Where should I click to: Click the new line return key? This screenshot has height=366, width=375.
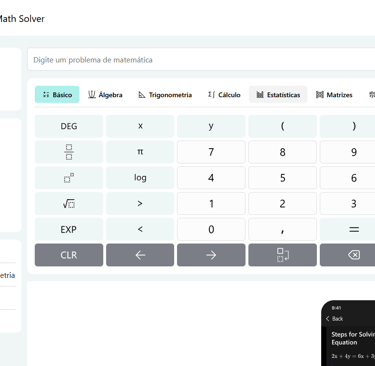click(282, 255)
